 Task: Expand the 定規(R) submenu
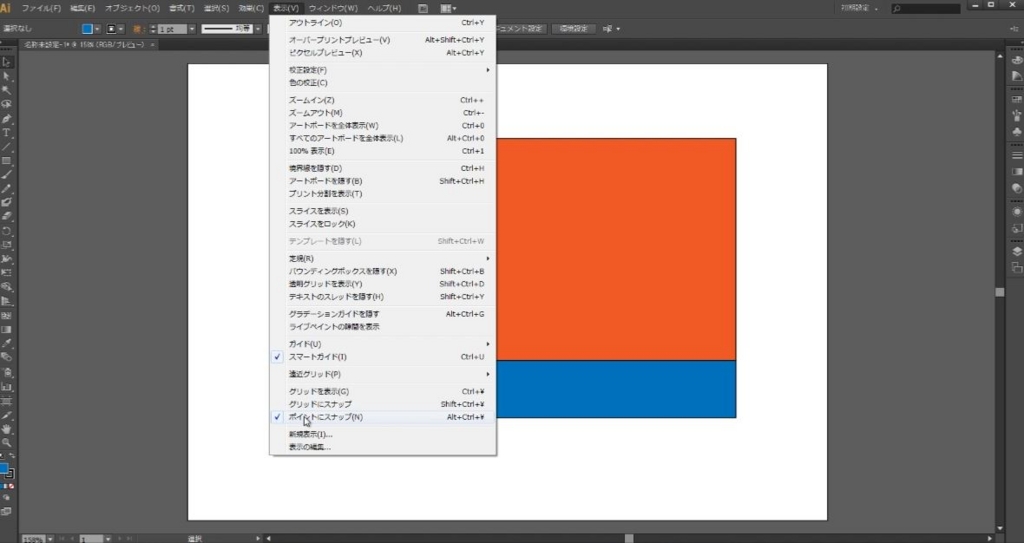click(383, 259)
